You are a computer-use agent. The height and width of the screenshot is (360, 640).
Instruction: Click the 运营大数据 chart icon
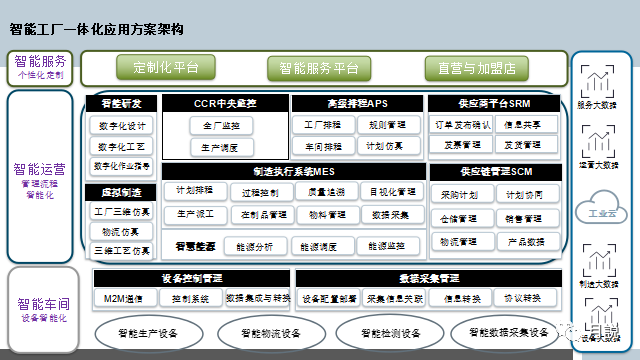coord(598,141)
